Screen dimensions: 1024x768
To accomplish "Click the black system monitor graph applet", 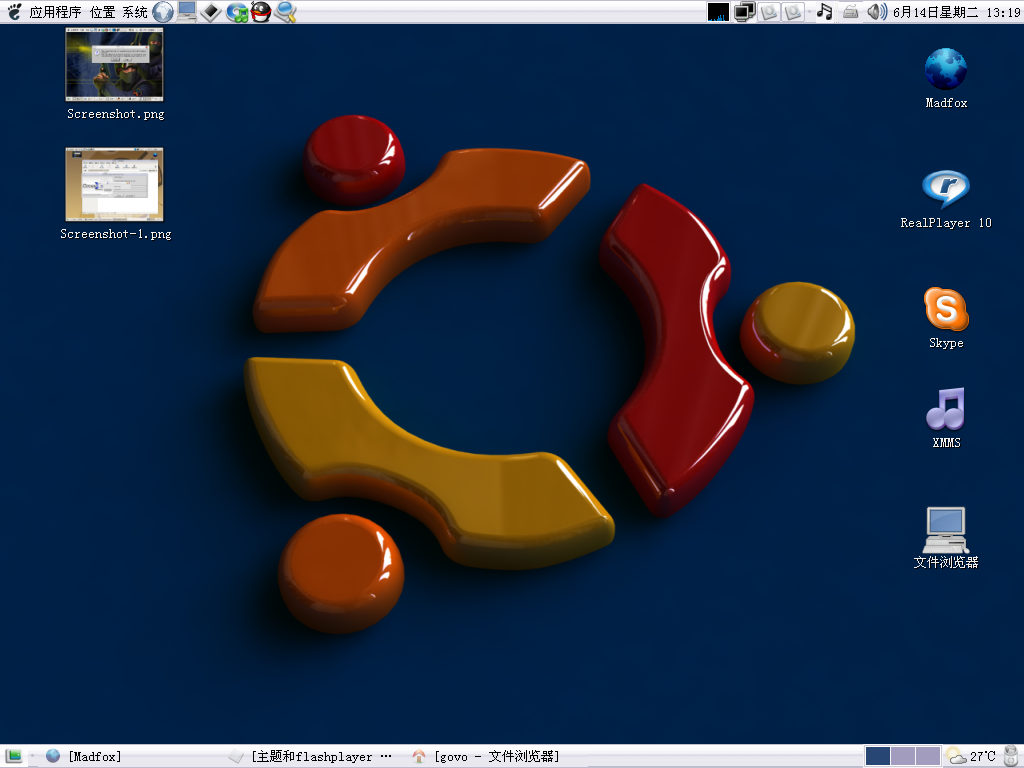I will [x=718, y=12].
